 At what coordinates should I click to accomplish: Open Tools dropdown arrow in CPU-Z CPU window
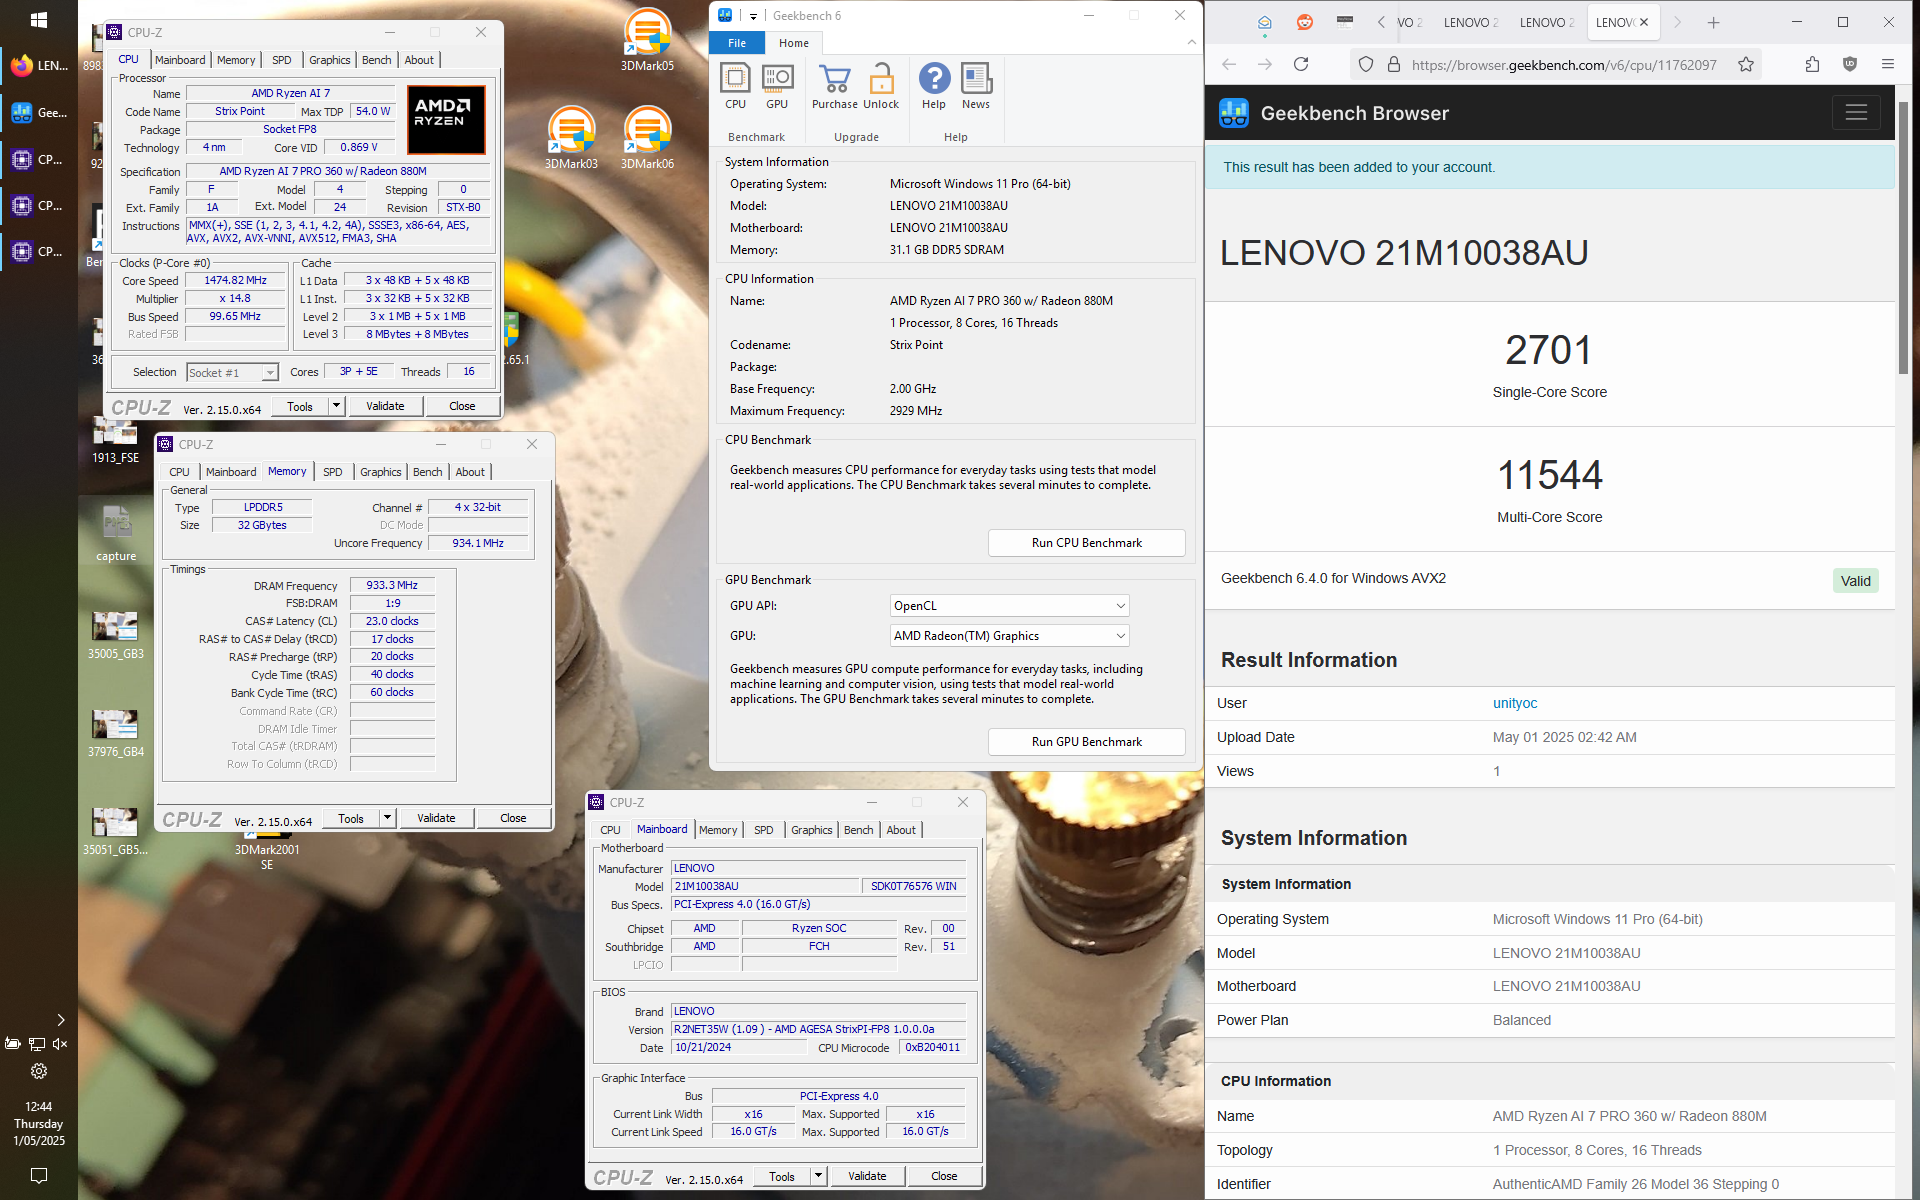(336, 406)
